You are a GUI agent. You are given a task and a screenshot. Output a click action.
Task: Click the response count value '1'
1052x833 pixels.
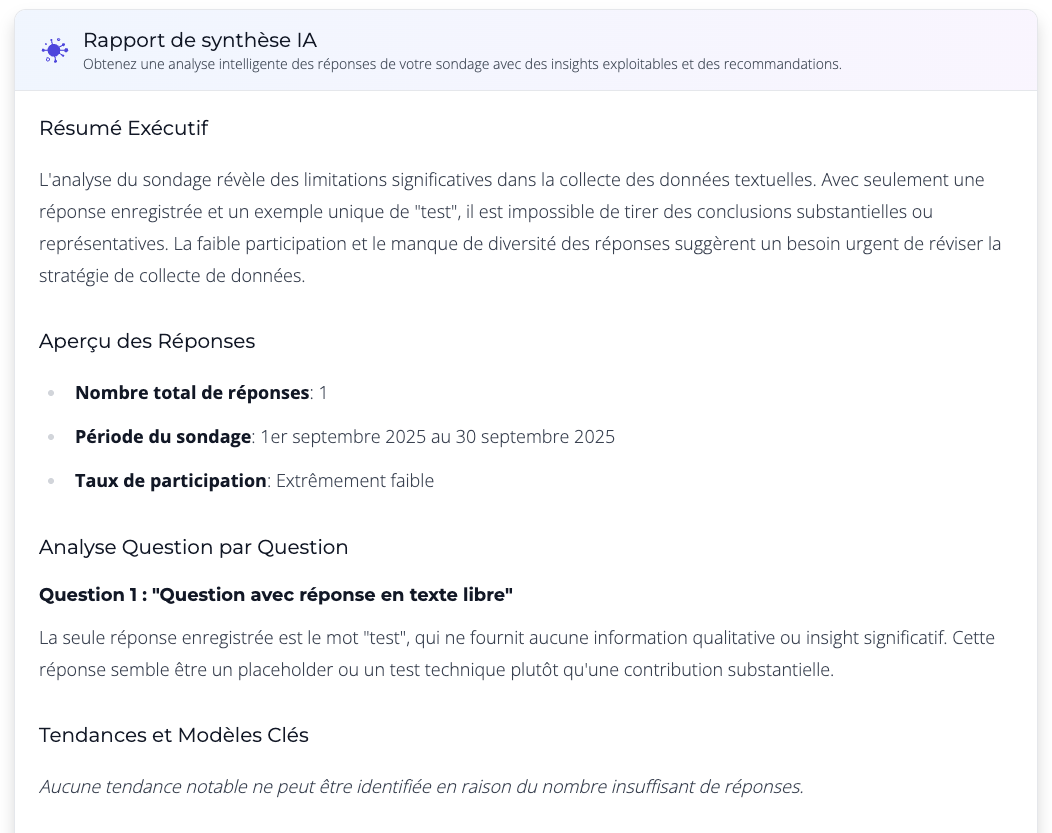(322, 392)
